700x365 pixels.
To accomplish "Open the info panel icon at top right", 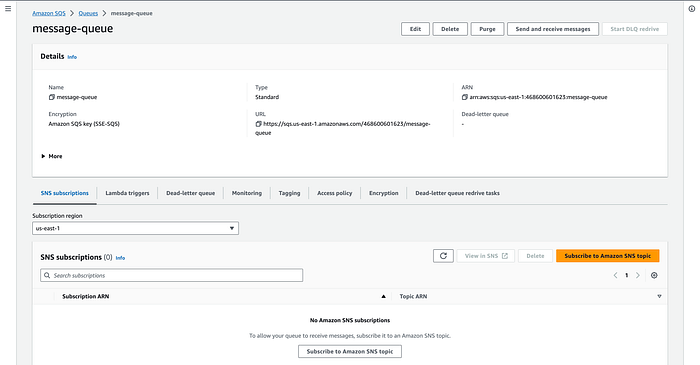I will point(692,8).
